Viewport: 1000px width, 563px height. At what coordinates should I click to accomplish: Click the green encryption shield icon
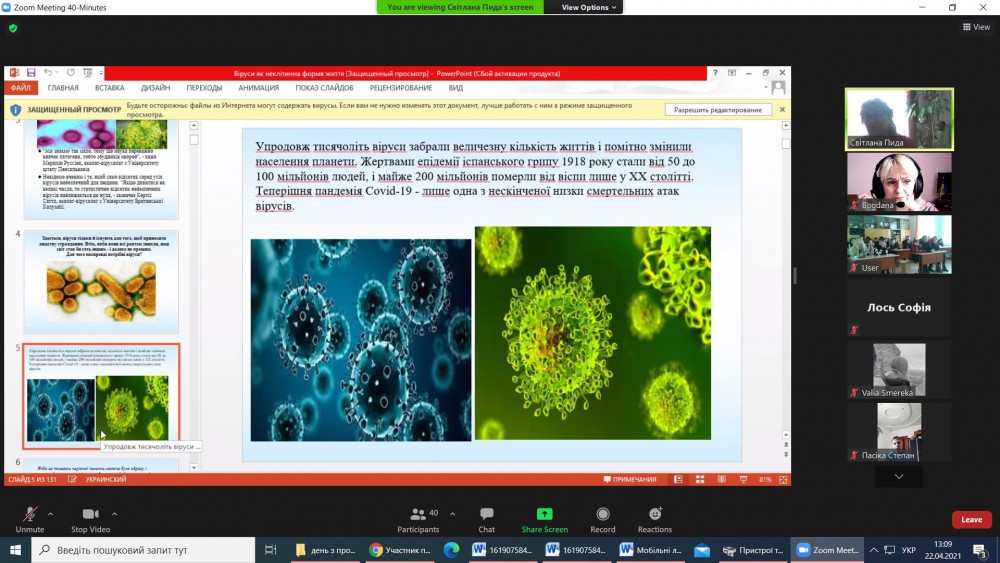(13, 28)
